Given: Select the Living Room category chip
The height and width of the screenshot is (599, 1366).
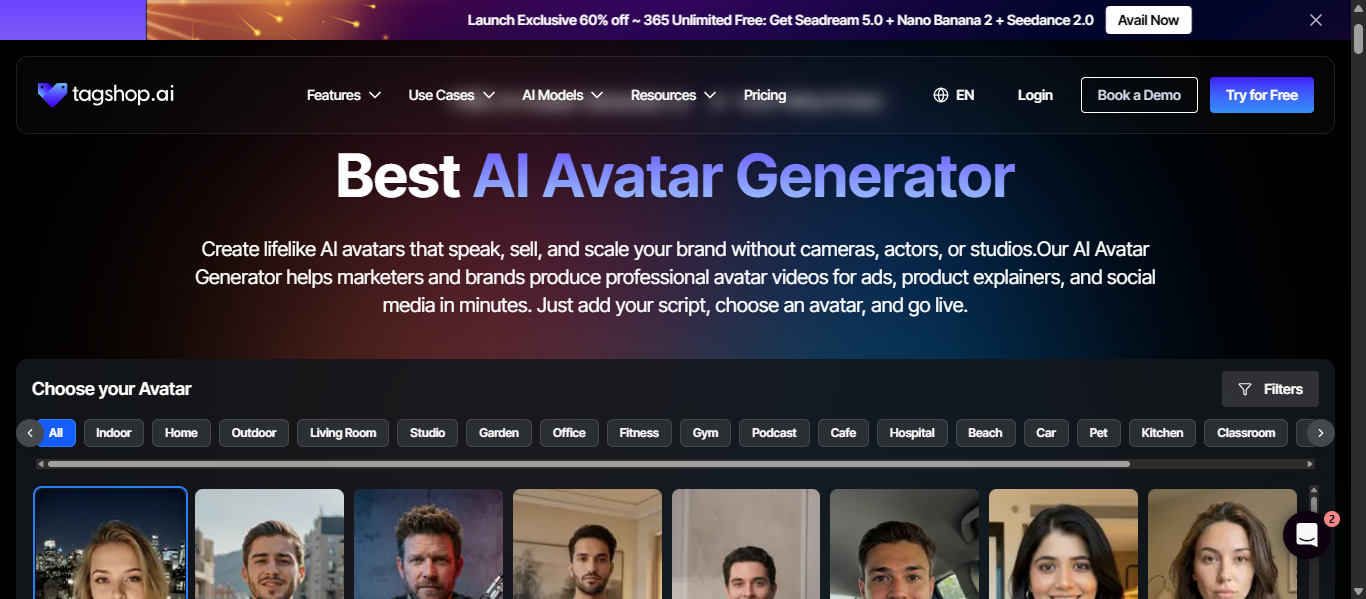Looking at the screenshot, I should point(343,433).
